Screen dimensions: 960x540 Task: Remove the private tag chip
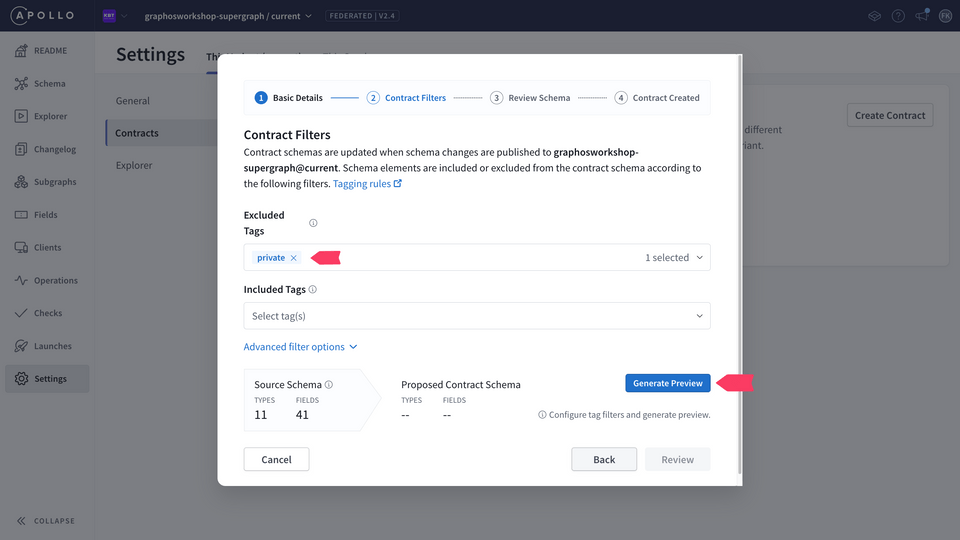294,258
